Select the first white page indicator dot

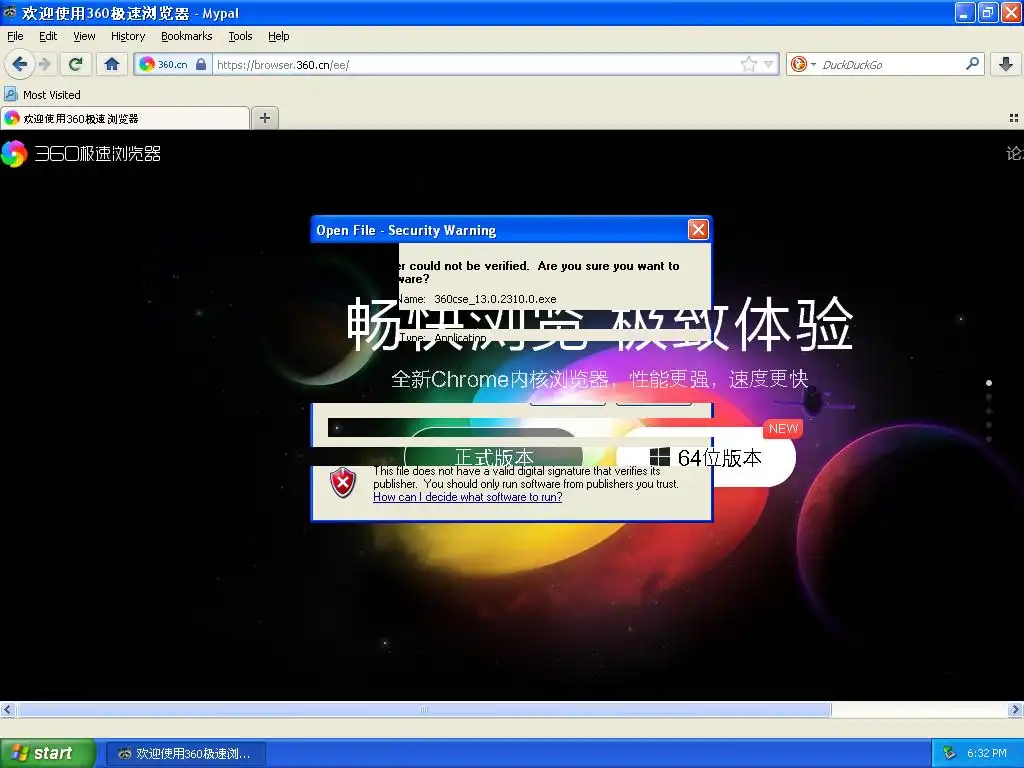[x=989, y=383]
